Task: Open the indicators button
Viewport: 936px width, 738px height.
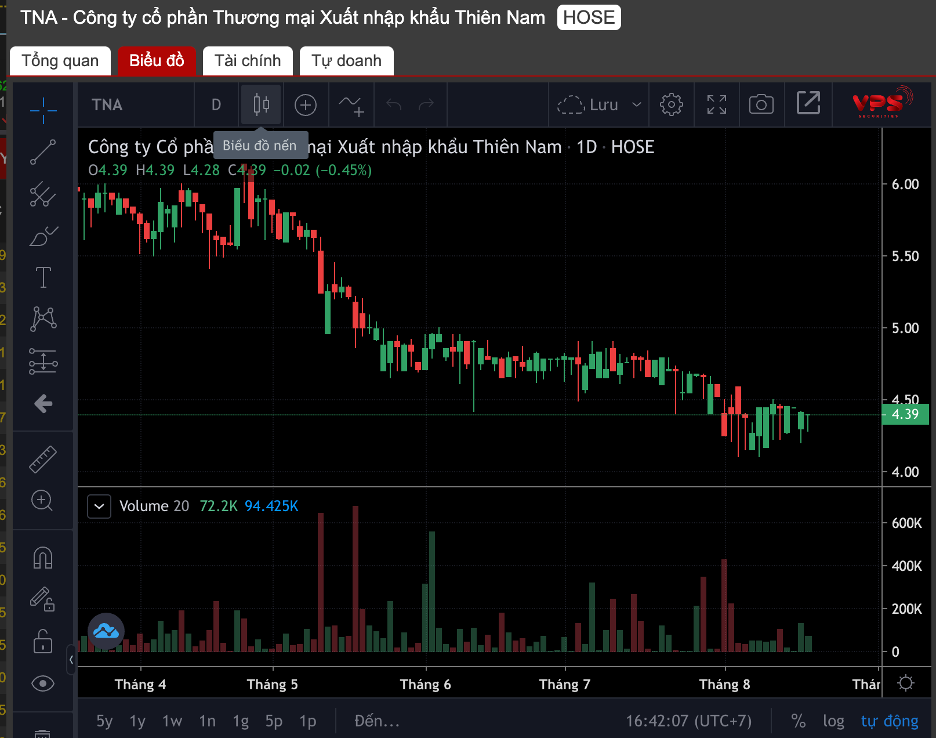Action: pos(351,105)
